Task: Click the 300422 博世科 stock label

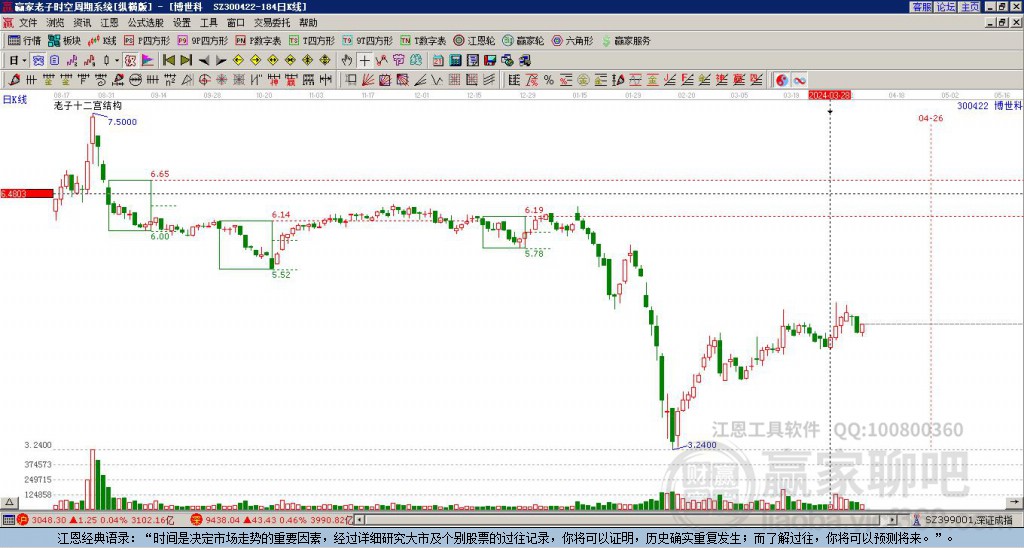Action: click(x=989, y=105)
